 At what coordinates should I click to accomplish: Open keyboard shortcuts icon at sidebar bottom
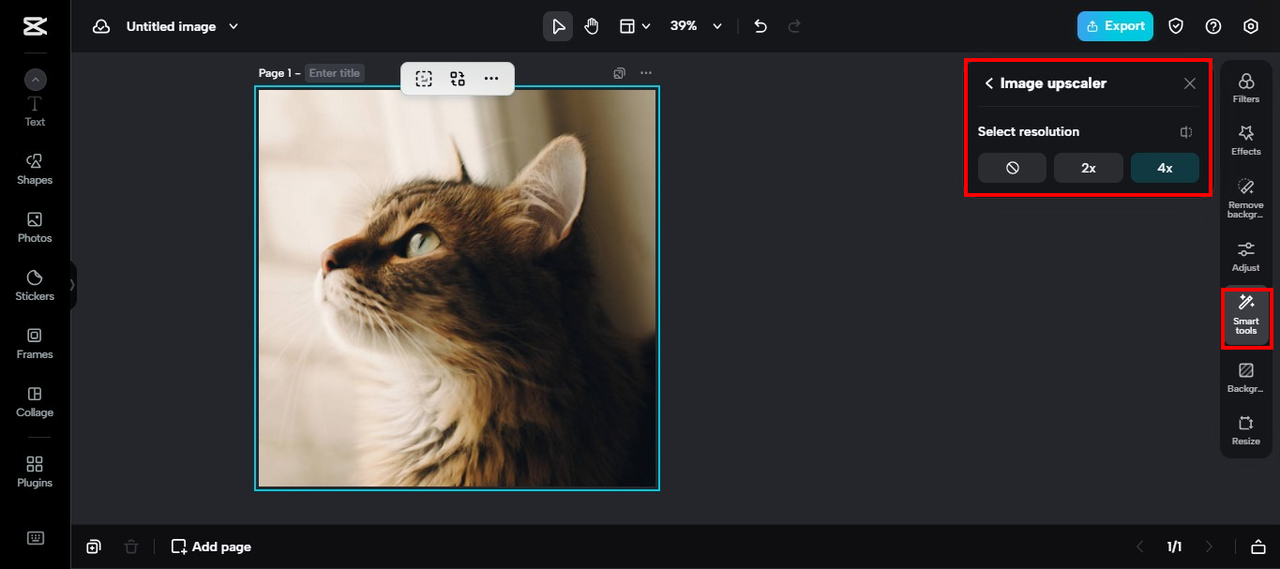35,538
